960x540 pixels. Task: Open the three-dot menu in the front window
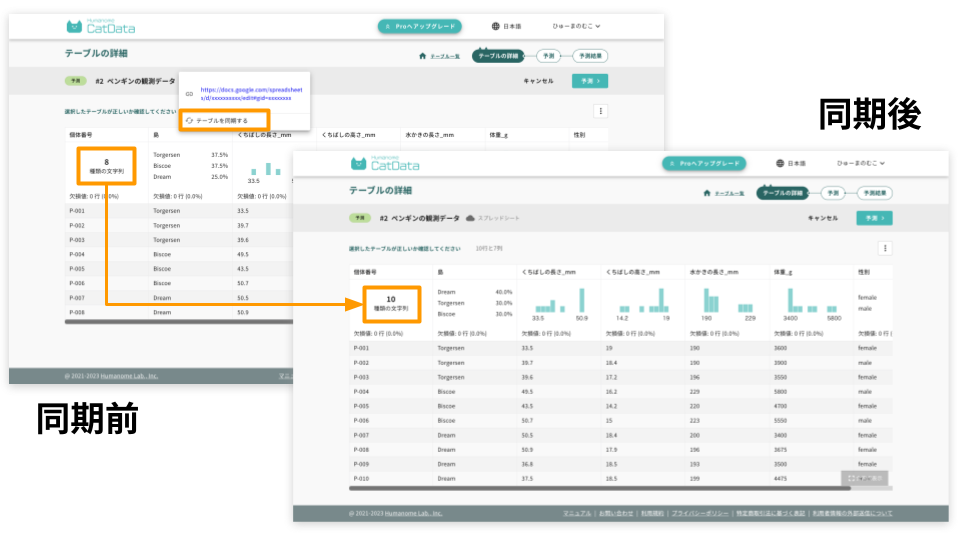884,248
